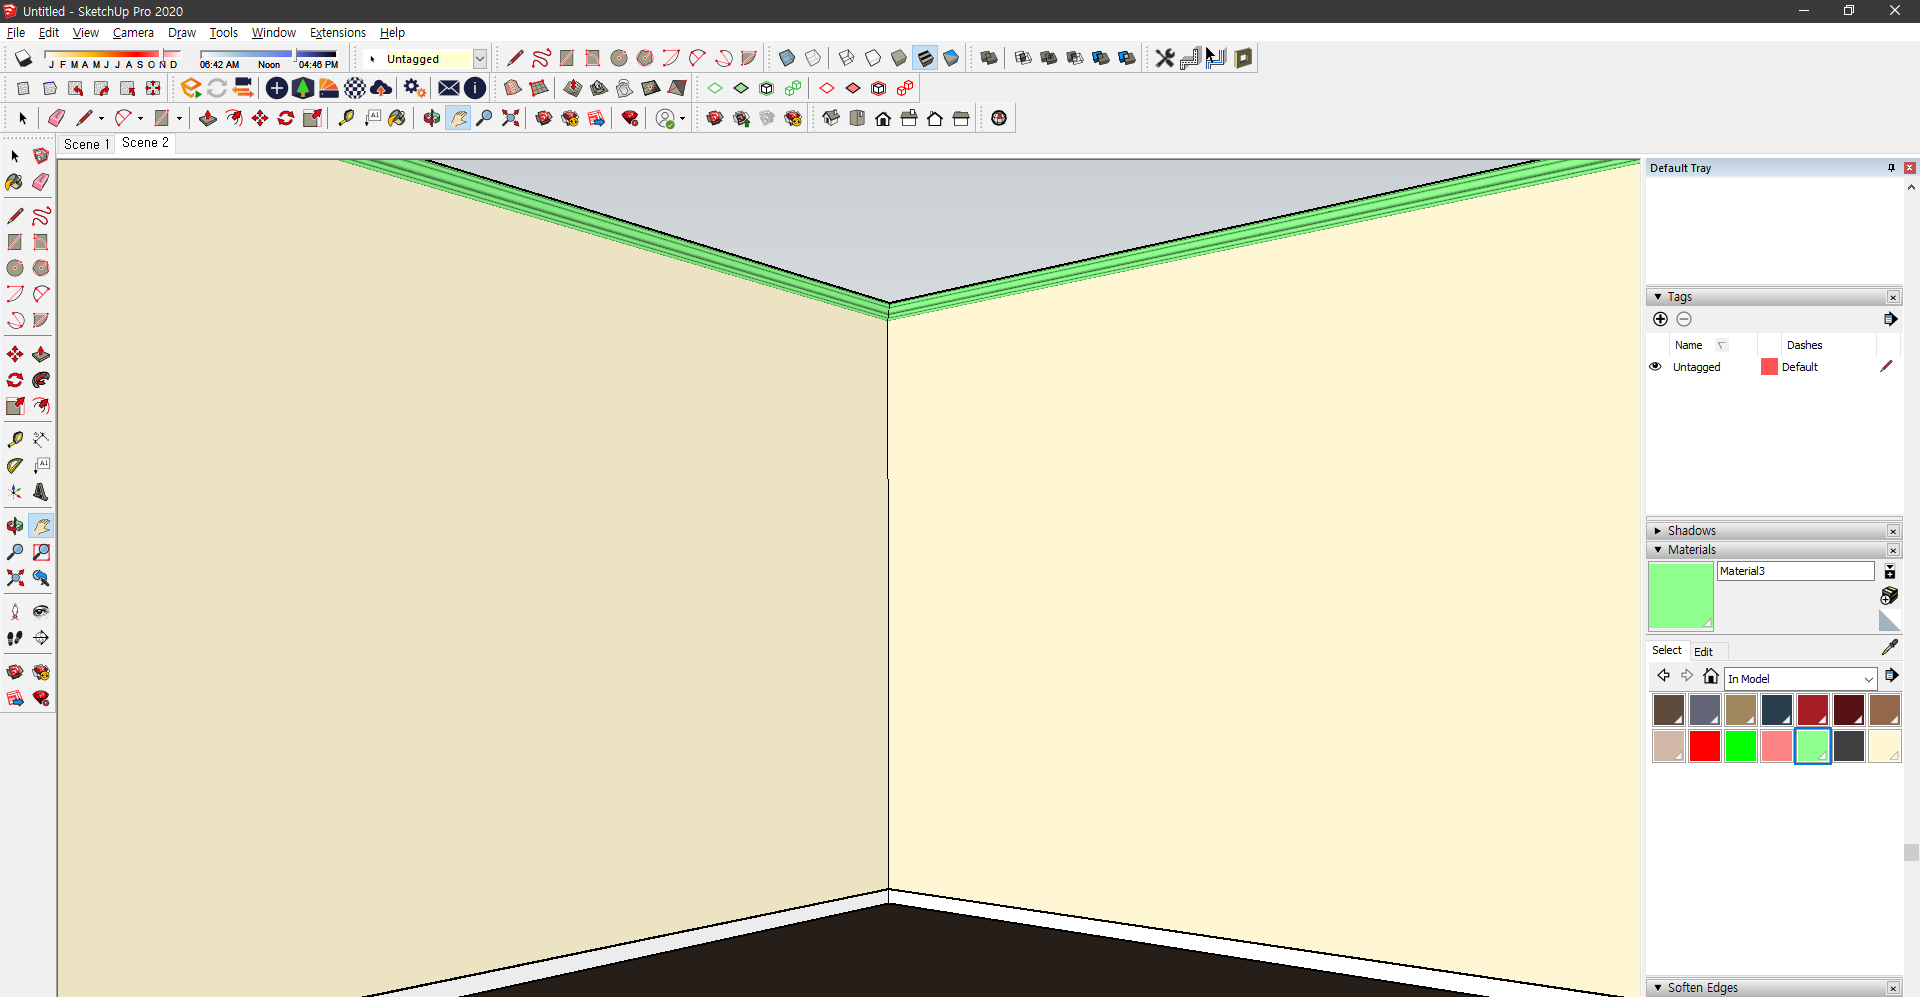
Task: Go to In Model home materials button
Action: coord(1711,676)
